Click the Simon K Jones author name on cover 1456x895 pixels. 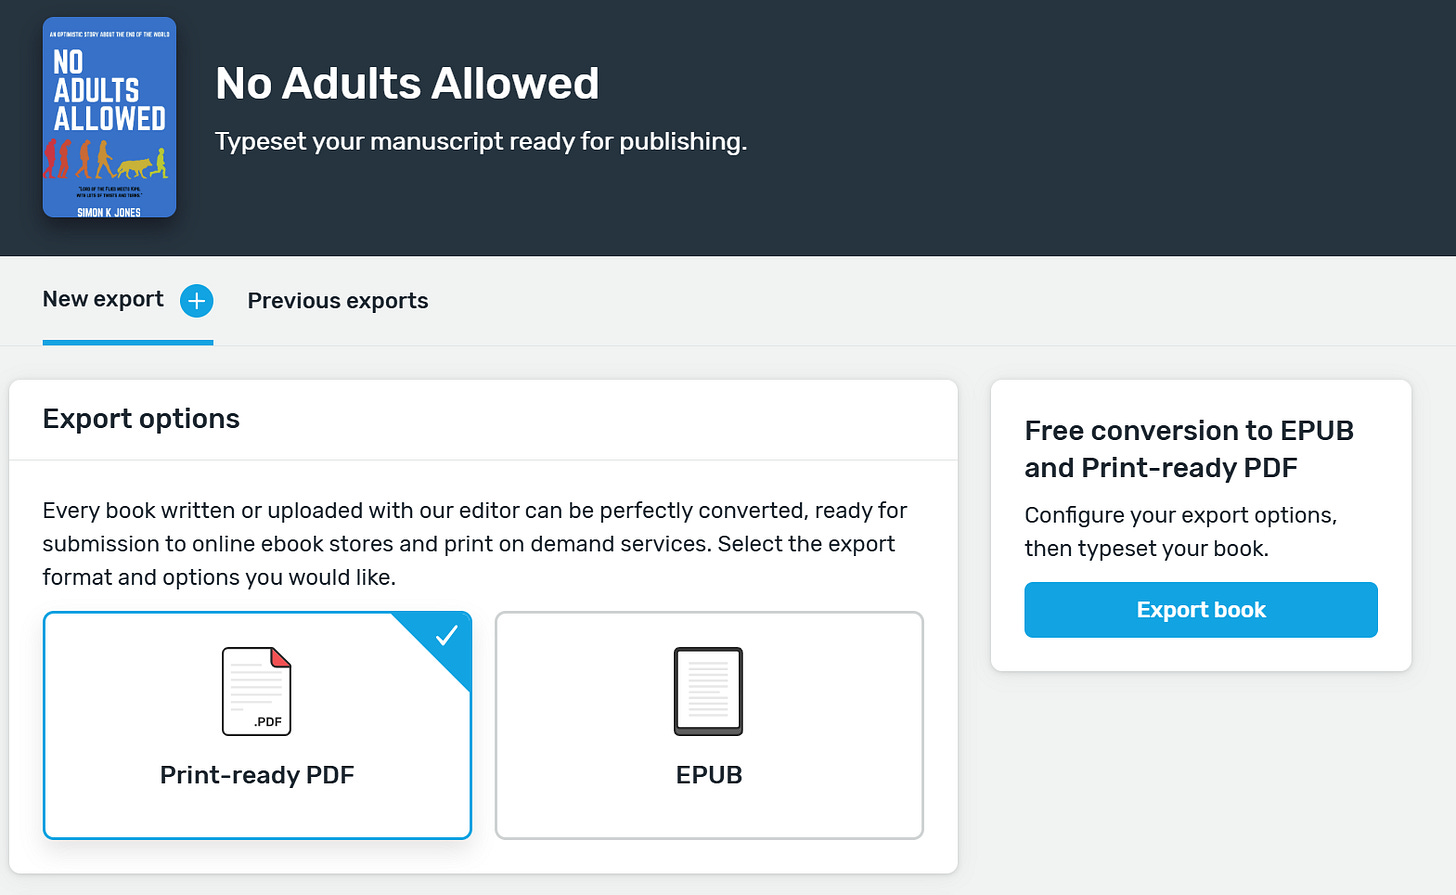[109, 212]
